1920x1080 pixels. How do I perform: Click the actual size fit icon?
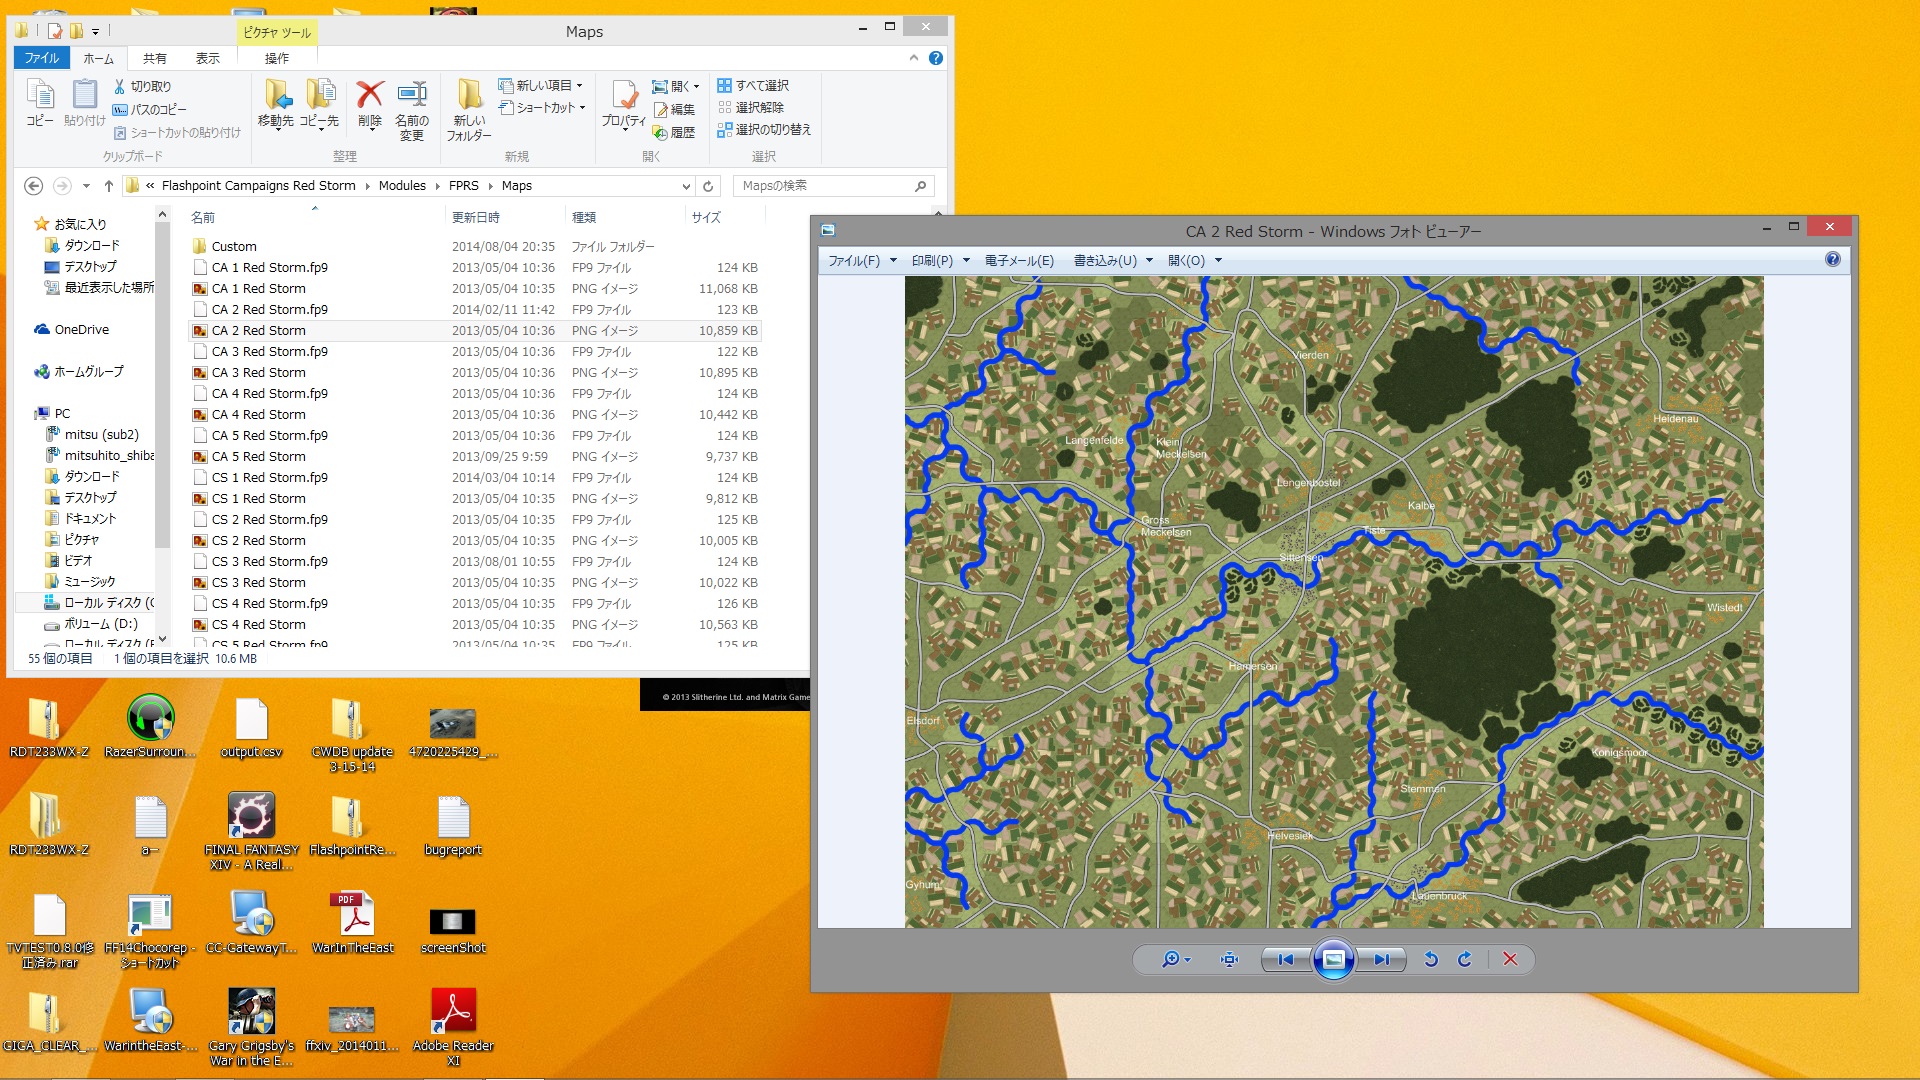(1229, 959)
